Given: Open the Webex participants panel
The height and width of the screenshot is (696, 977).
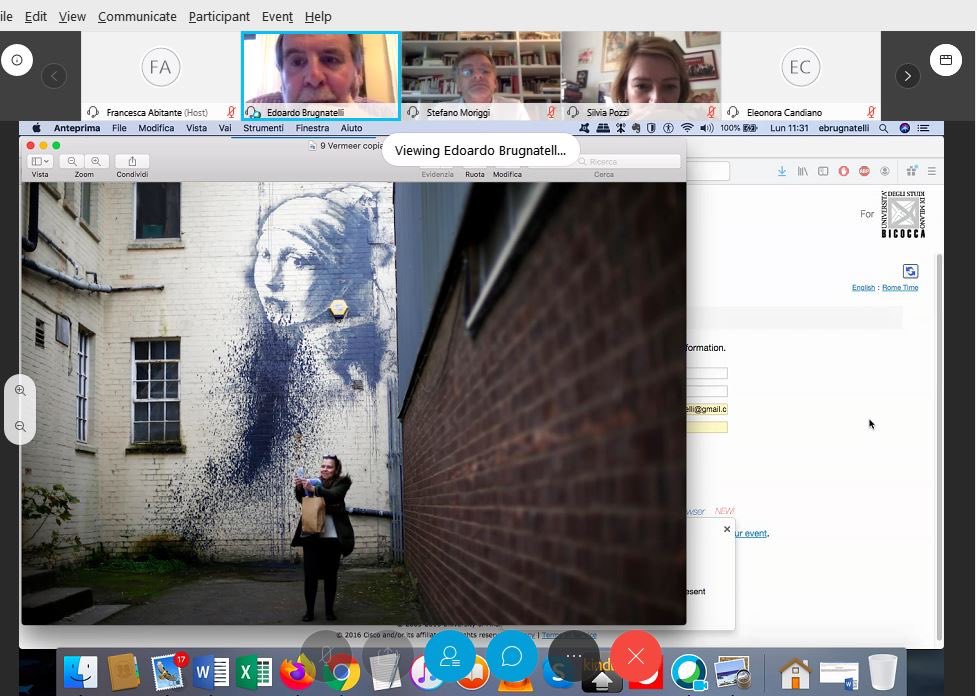Looking at the screenshot, I should [449, 656].
